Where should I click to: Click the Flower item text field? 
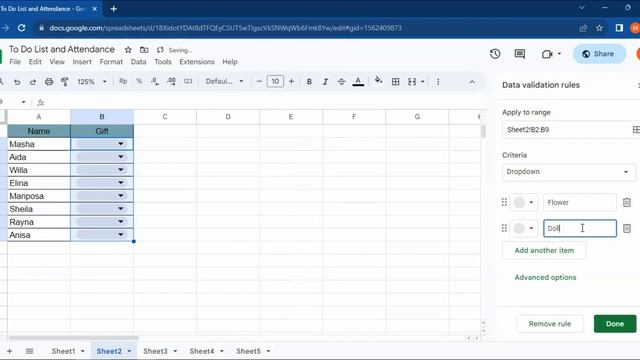click(x=580, y=202)
